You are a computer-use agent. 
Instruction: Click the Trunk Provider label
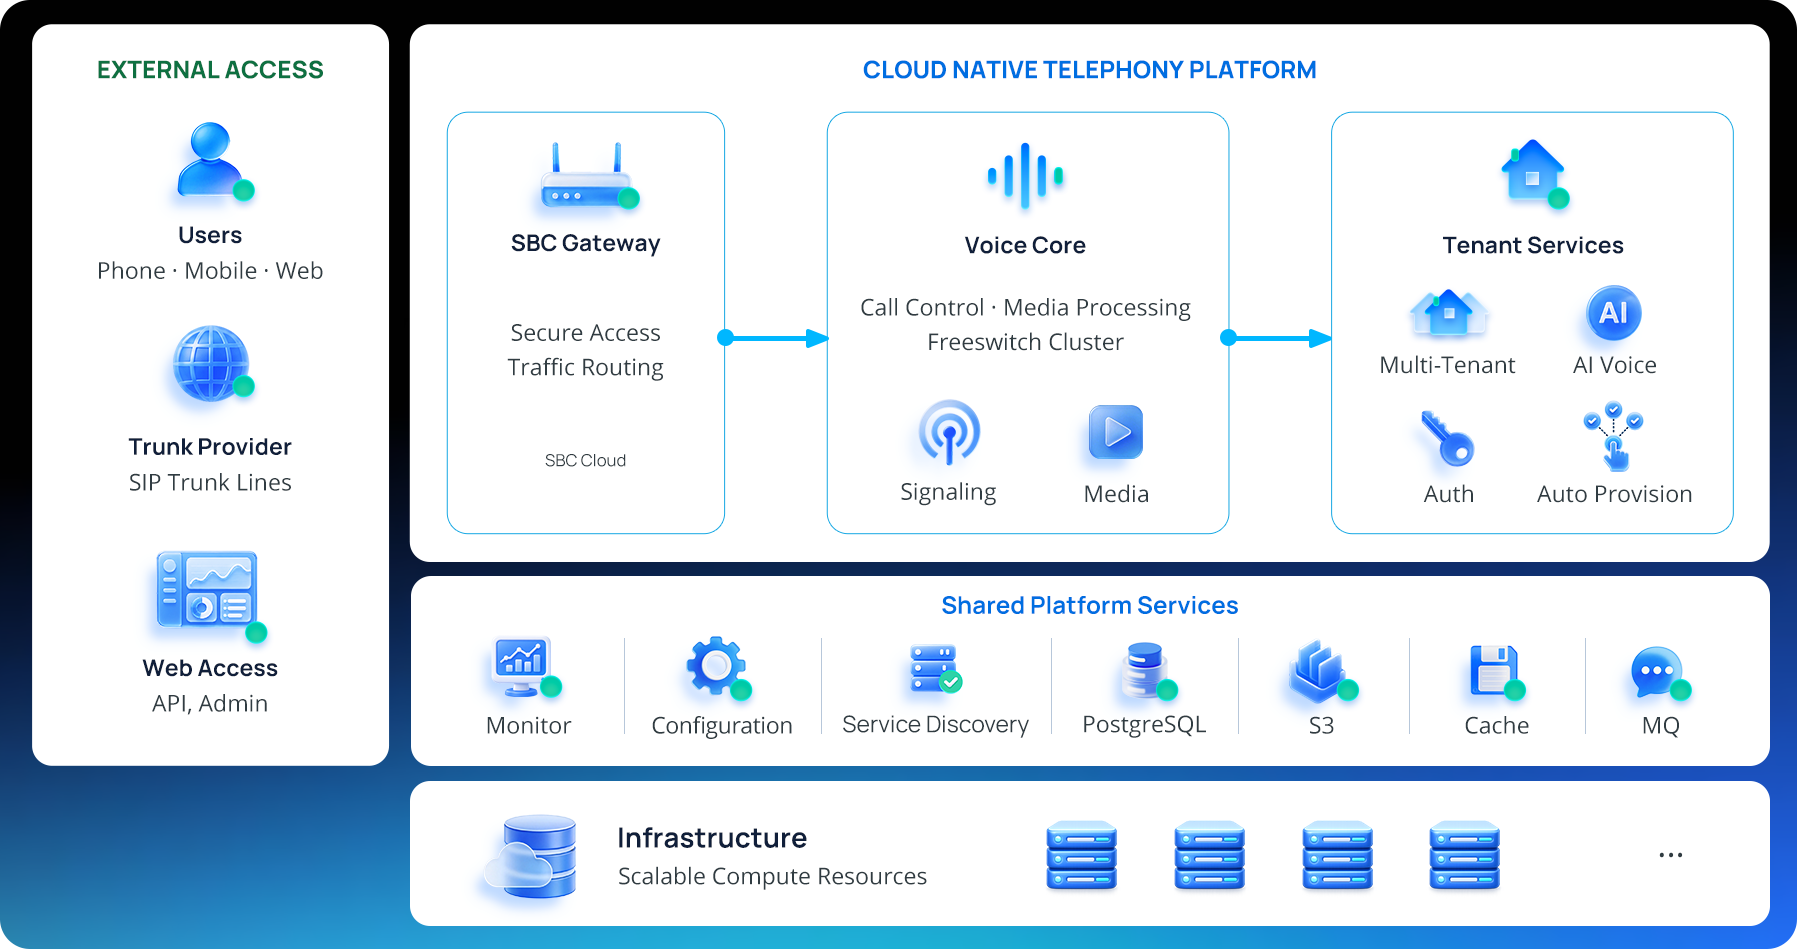point(210,447)
